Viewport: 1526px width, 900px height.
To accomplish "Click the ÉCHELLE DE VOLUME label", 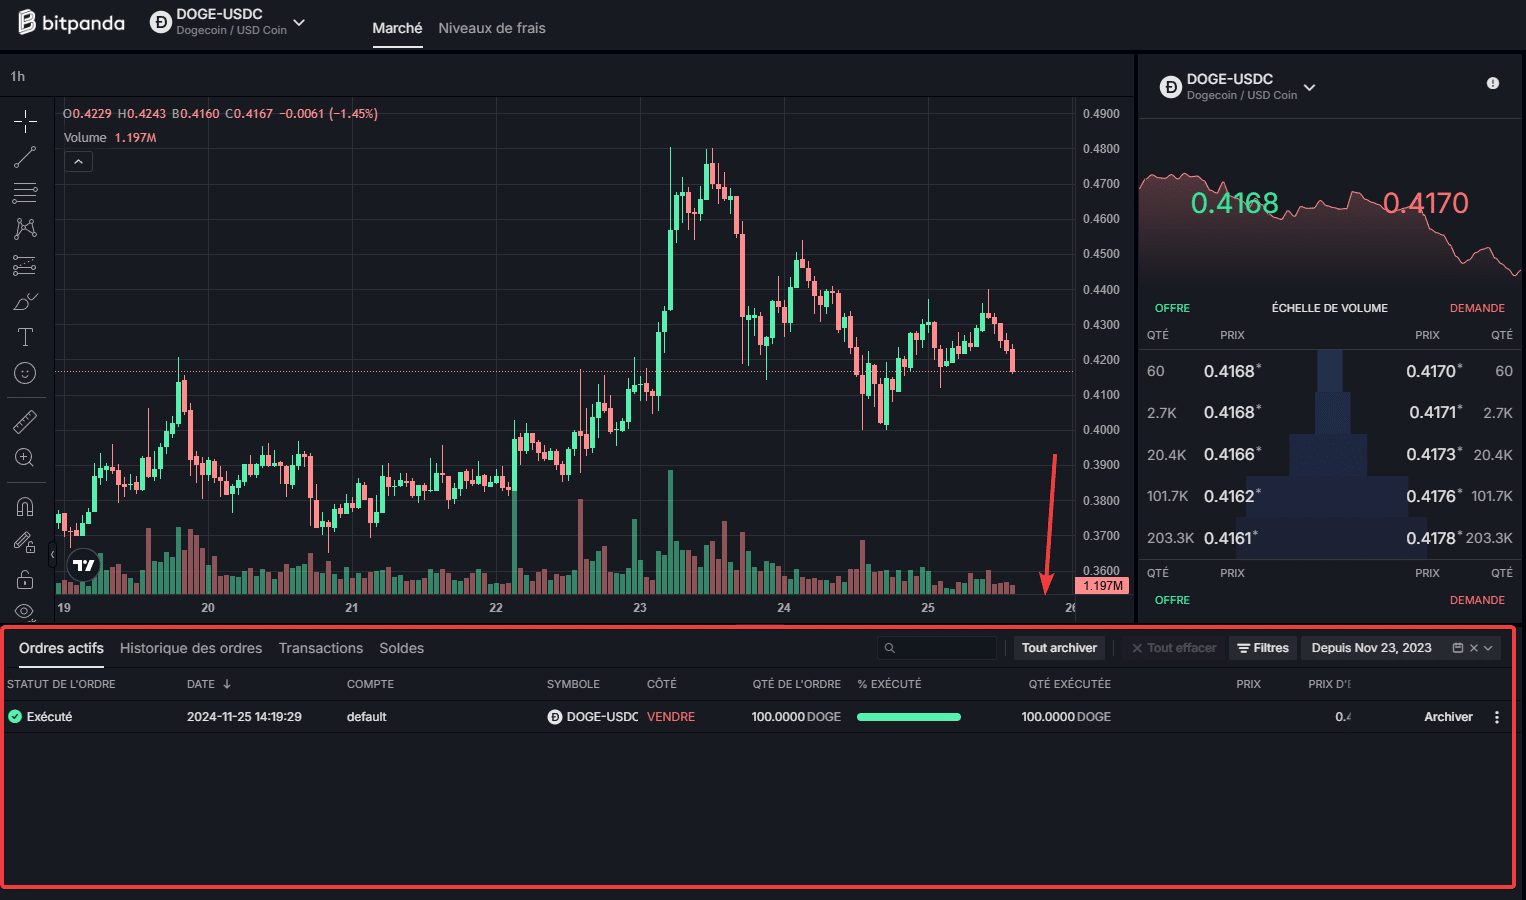I will [x=1329, y=308].
